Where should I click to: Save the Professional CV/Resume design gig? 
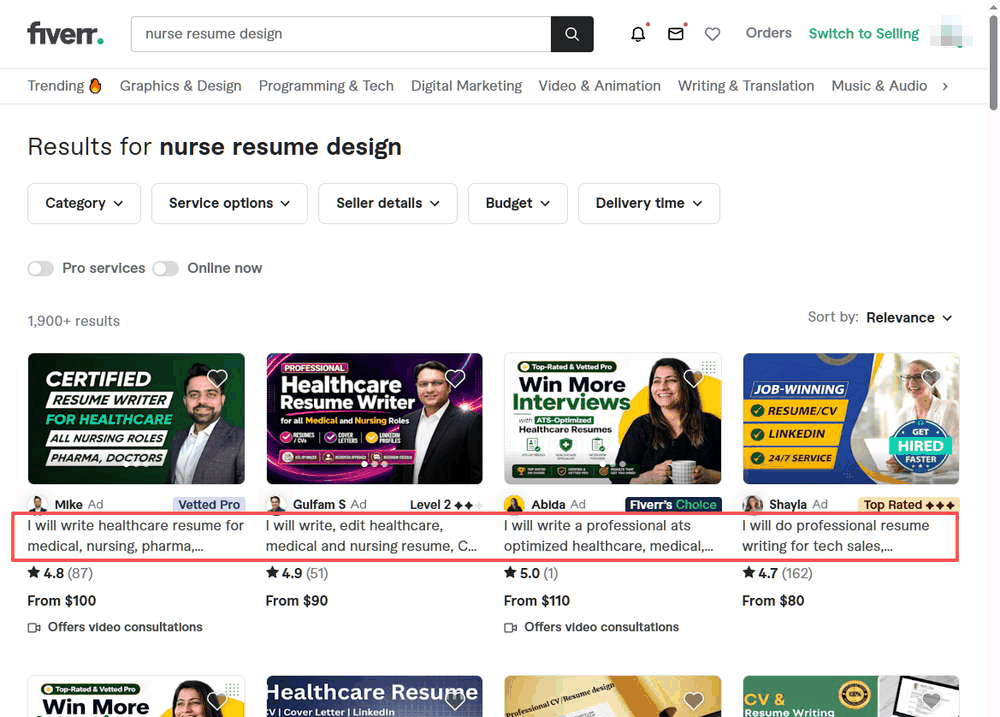693,700
